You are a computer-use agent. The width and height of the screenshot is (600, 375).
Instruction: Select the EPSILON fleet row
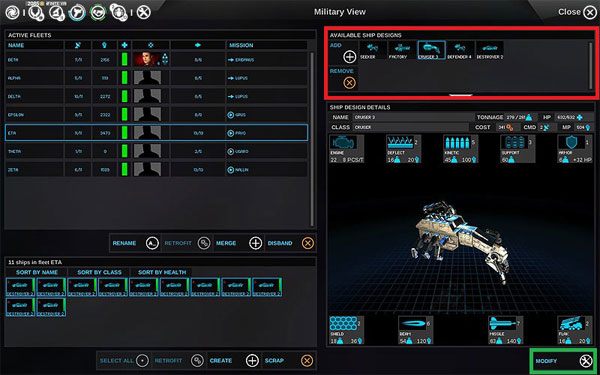(157, 115)
